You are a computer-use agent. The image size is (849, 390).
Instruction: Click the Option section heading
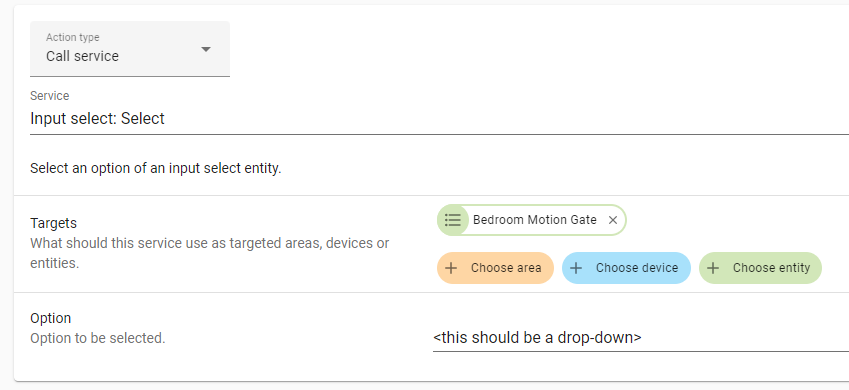pos(51,318)
